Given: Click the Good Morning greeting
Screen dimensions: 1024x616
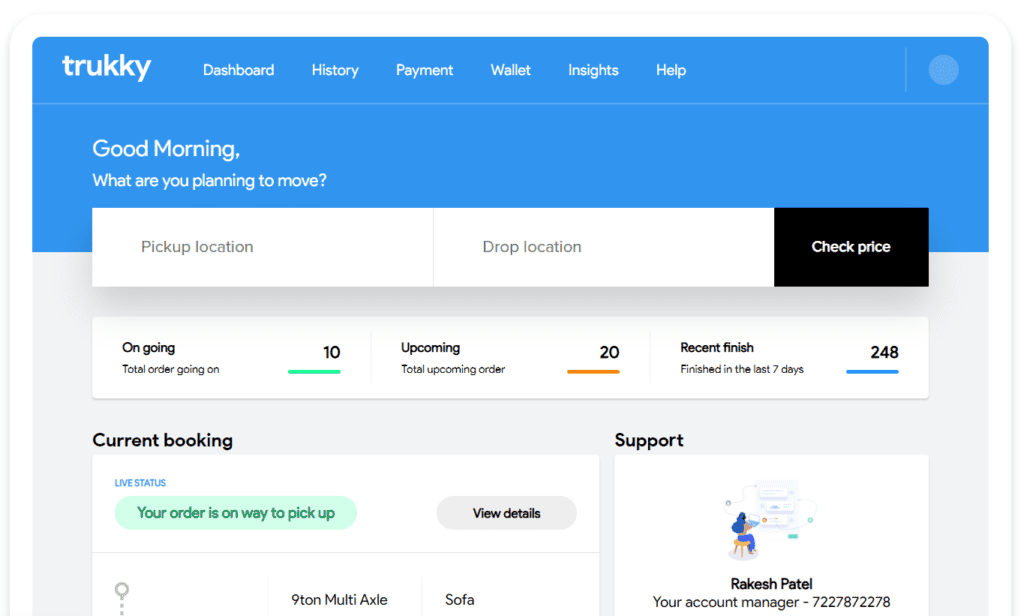Looking at the screenshot, I should click(x=166, y=149).
